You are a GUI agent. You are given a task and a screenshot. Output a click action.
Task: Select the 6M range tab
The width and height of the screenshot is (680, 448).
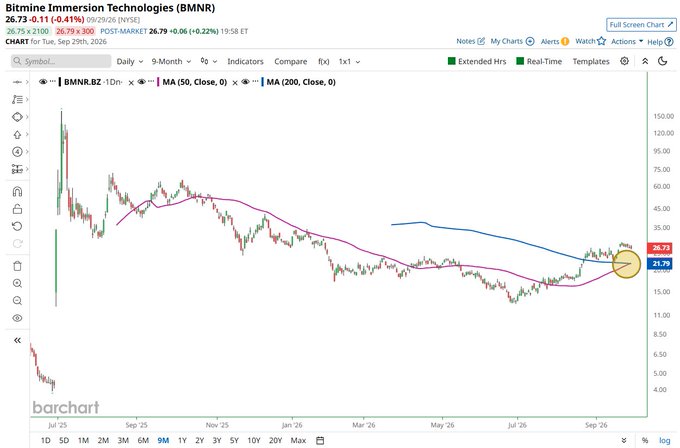[x=143, y=440]
